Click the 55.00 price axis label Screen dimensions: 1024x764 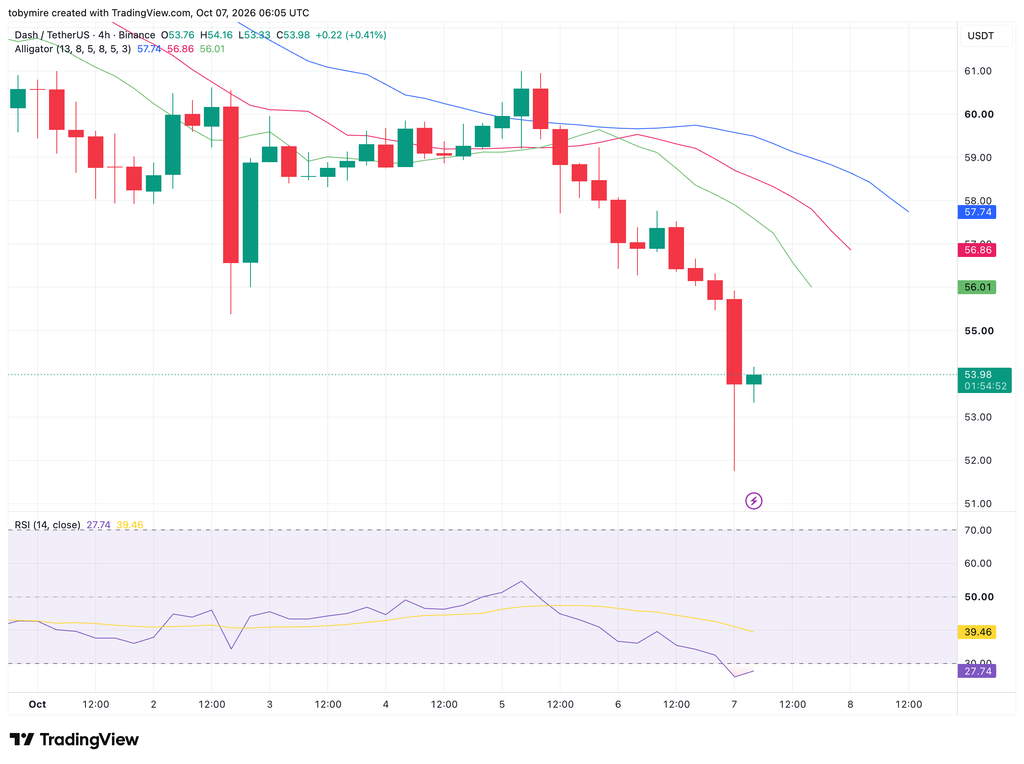[978, 331]
